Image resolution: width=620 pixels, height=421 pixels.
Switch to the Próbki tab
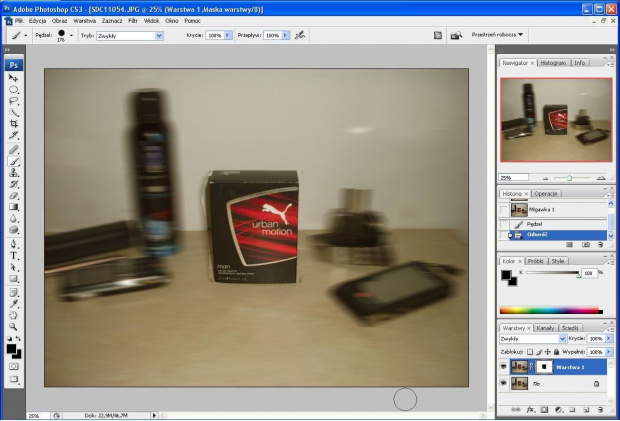click(x=535, y=261)
